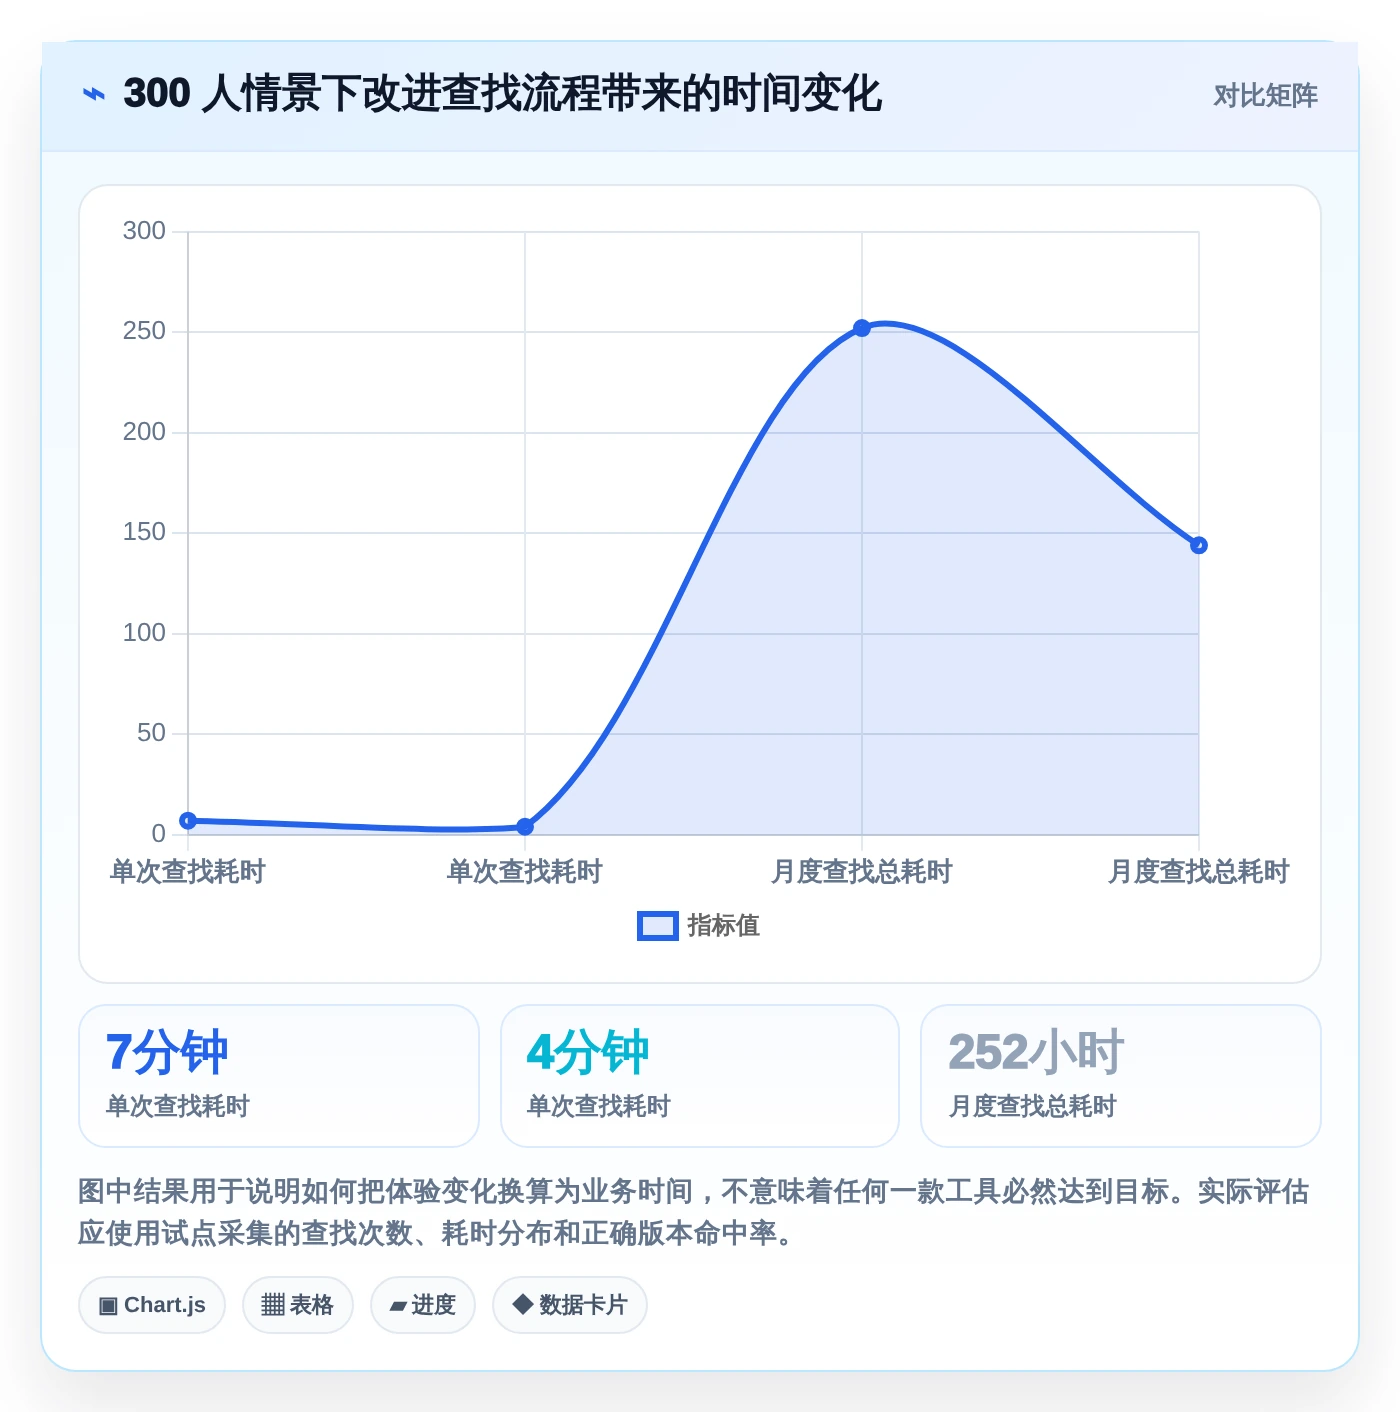Viewport: 1400px width, 1412px height.
Task: Click the y-axis label 300
Action: [144, 231]
